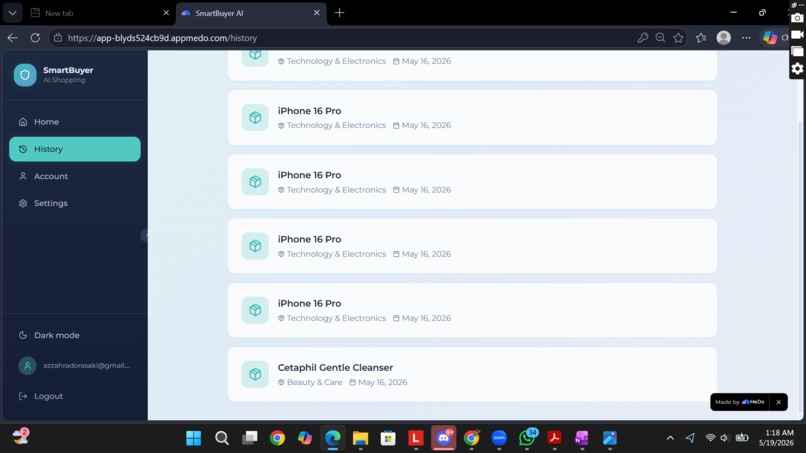
Task: Open volume control in system tray
Action: click(x=725, y=438)
